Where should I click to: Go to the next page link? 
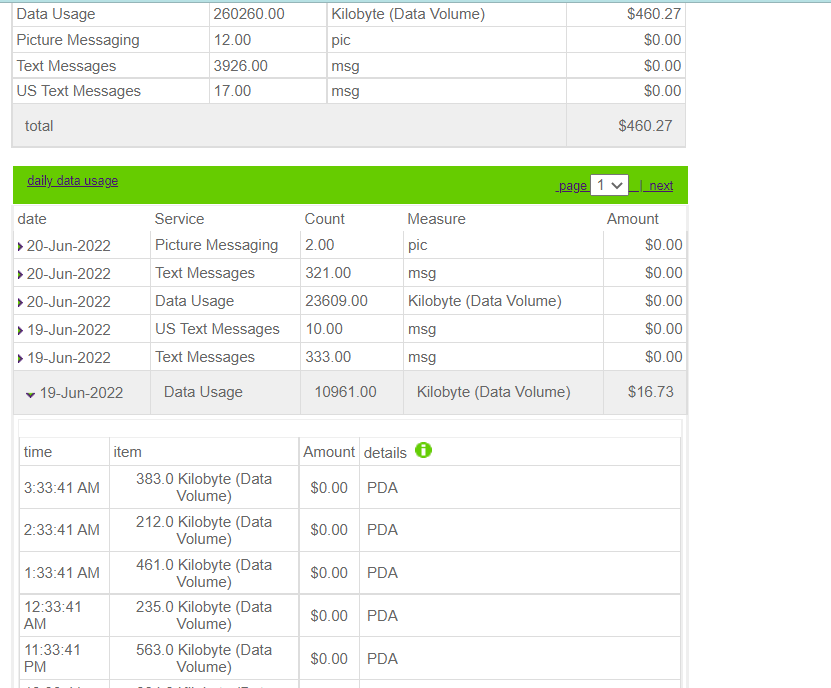click(x=661, y=186)
